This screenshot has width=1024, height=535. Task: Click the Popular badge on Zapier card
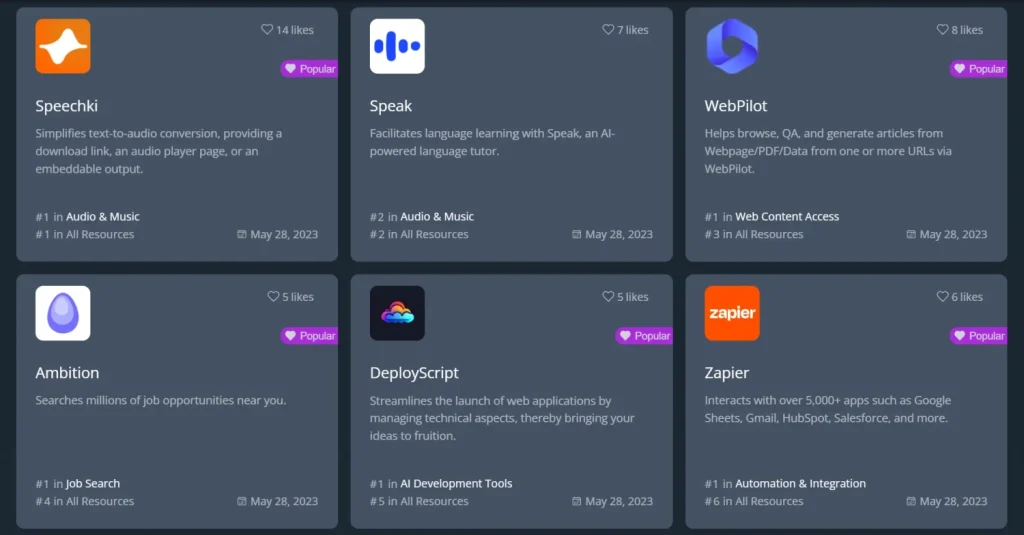(978, 336)
